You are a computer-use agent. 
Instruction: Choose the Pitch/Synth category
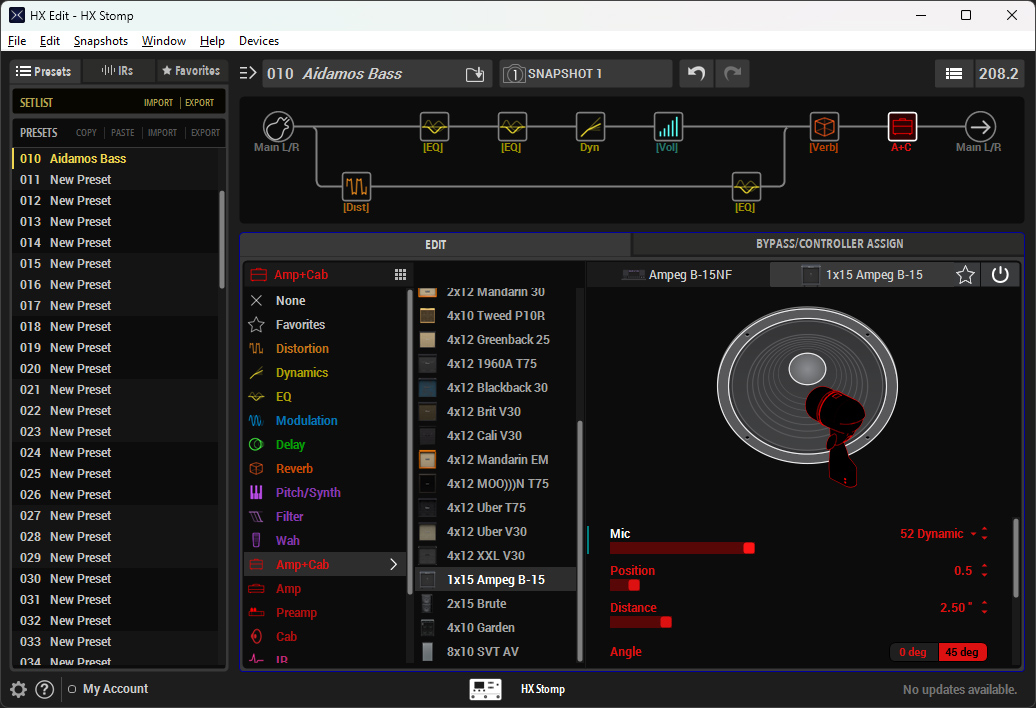tap(308, 493)
